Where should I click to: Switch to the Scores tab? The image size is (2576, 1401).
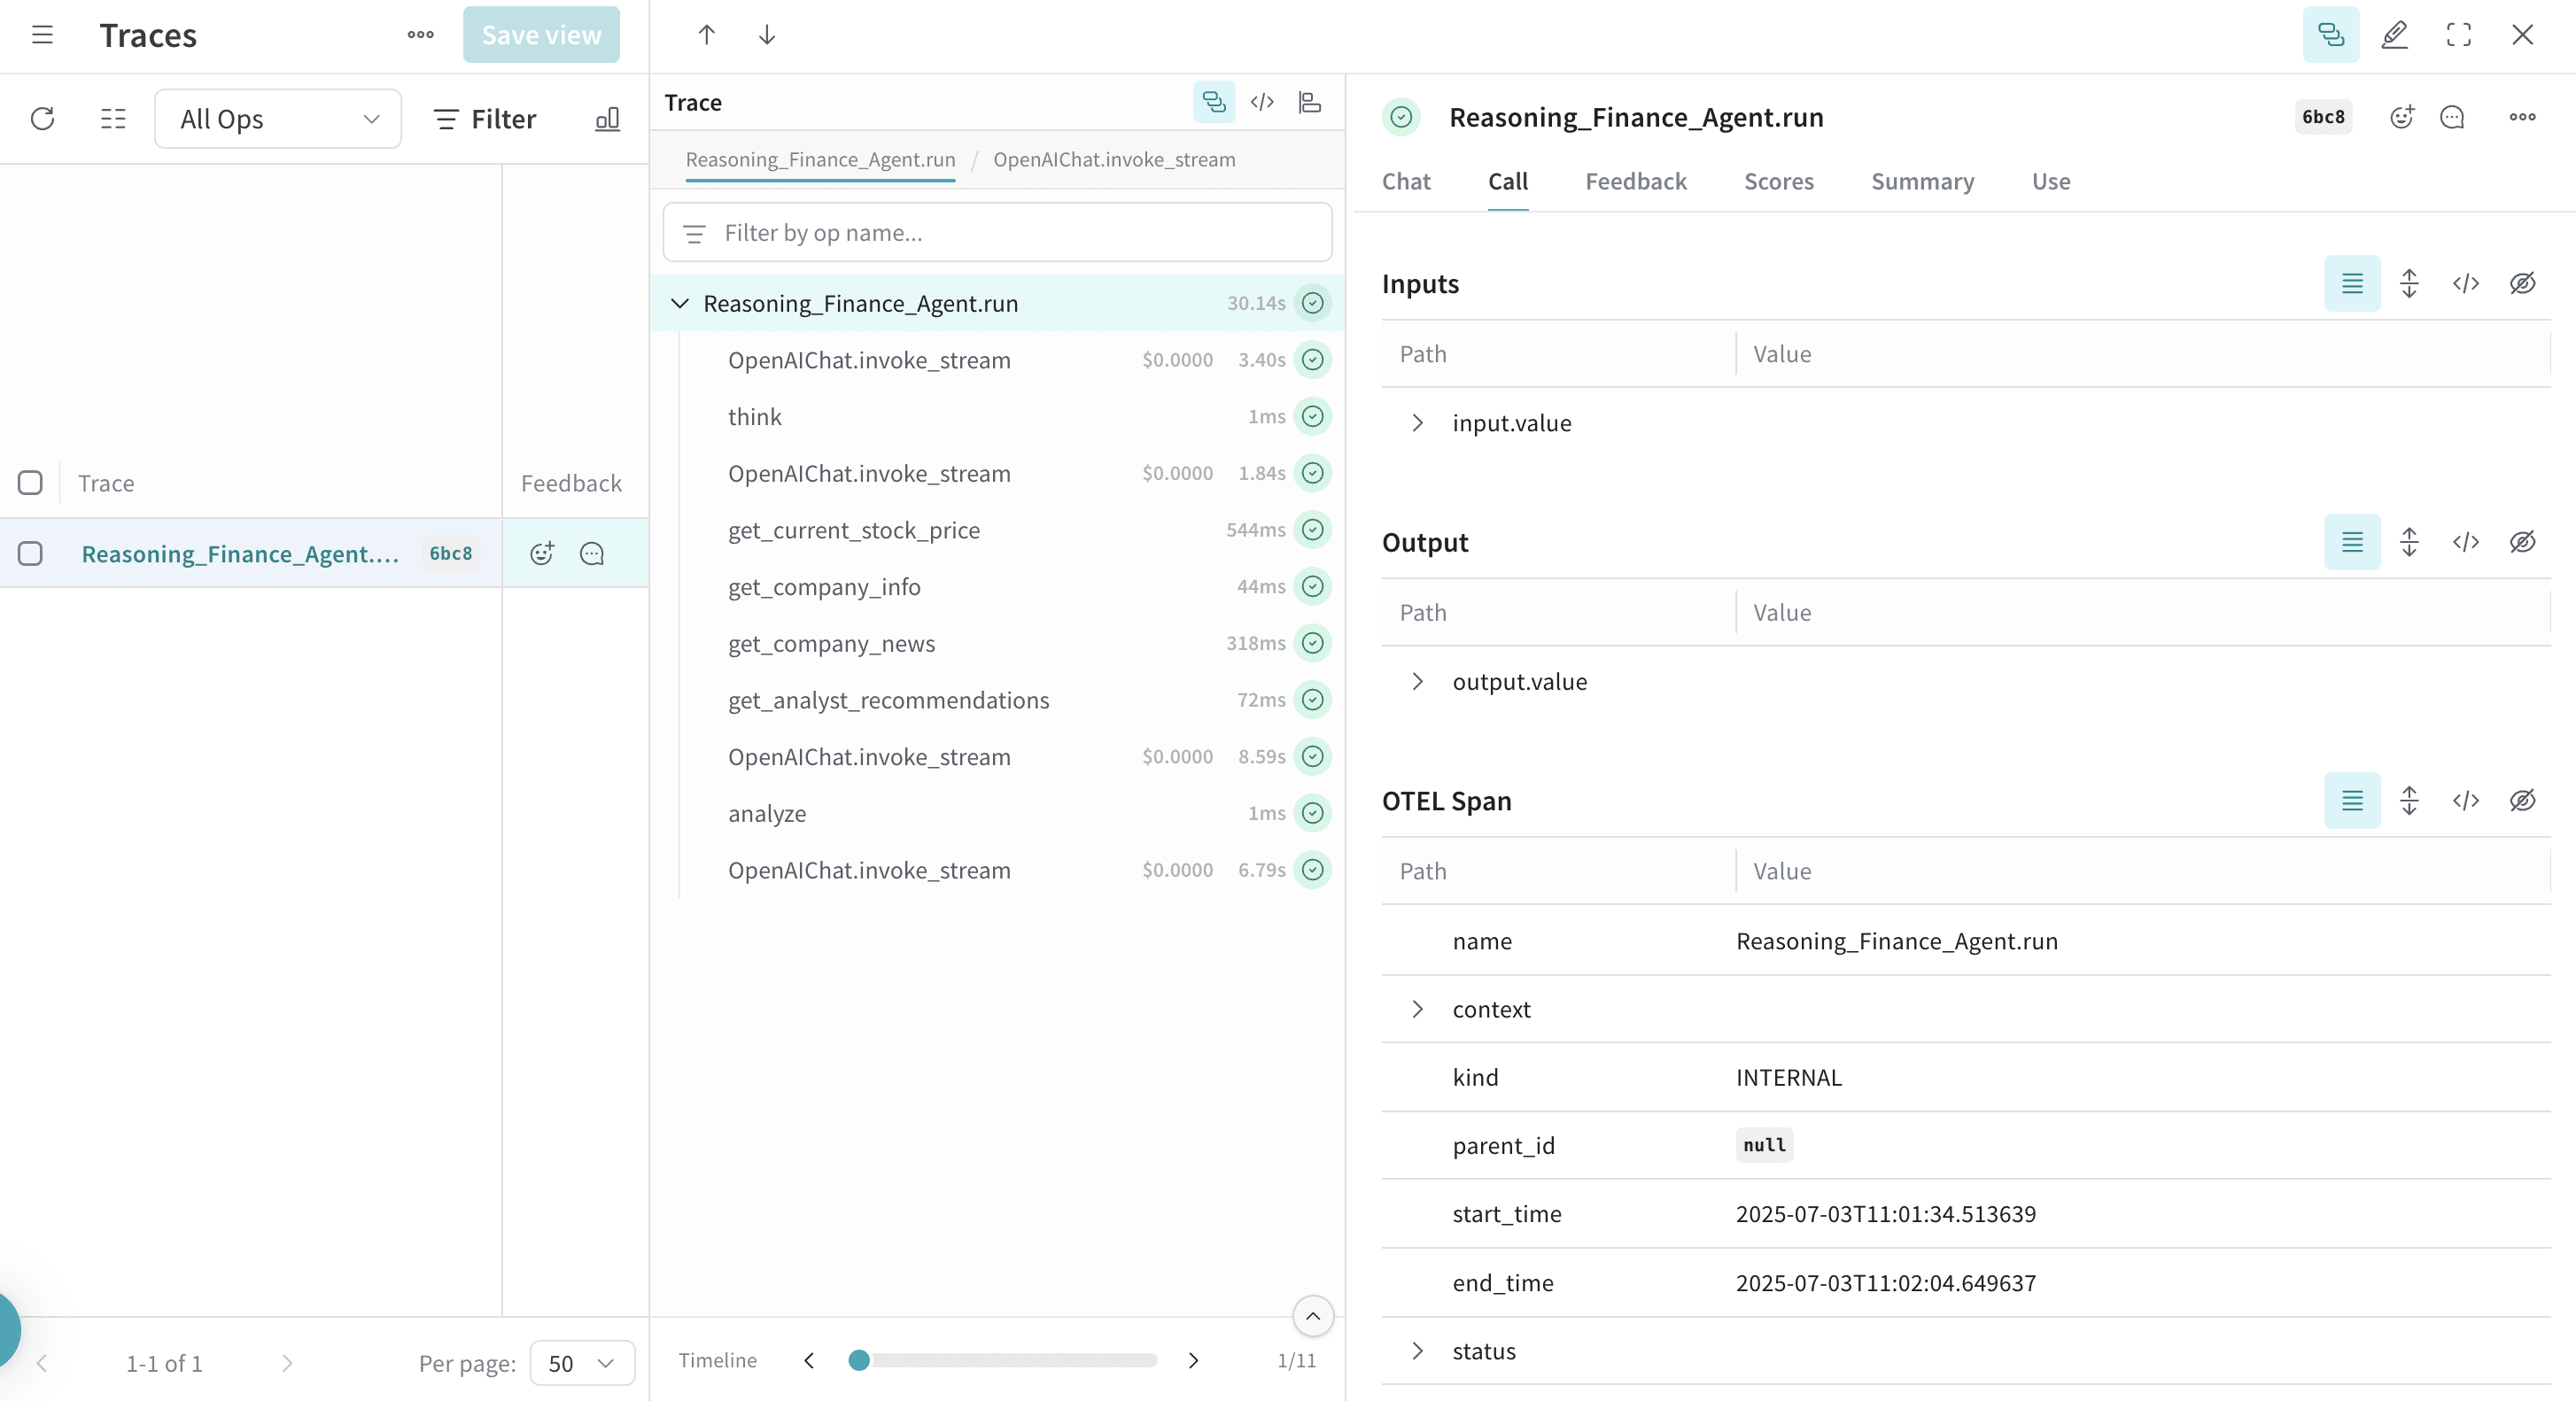(1779, 181)
